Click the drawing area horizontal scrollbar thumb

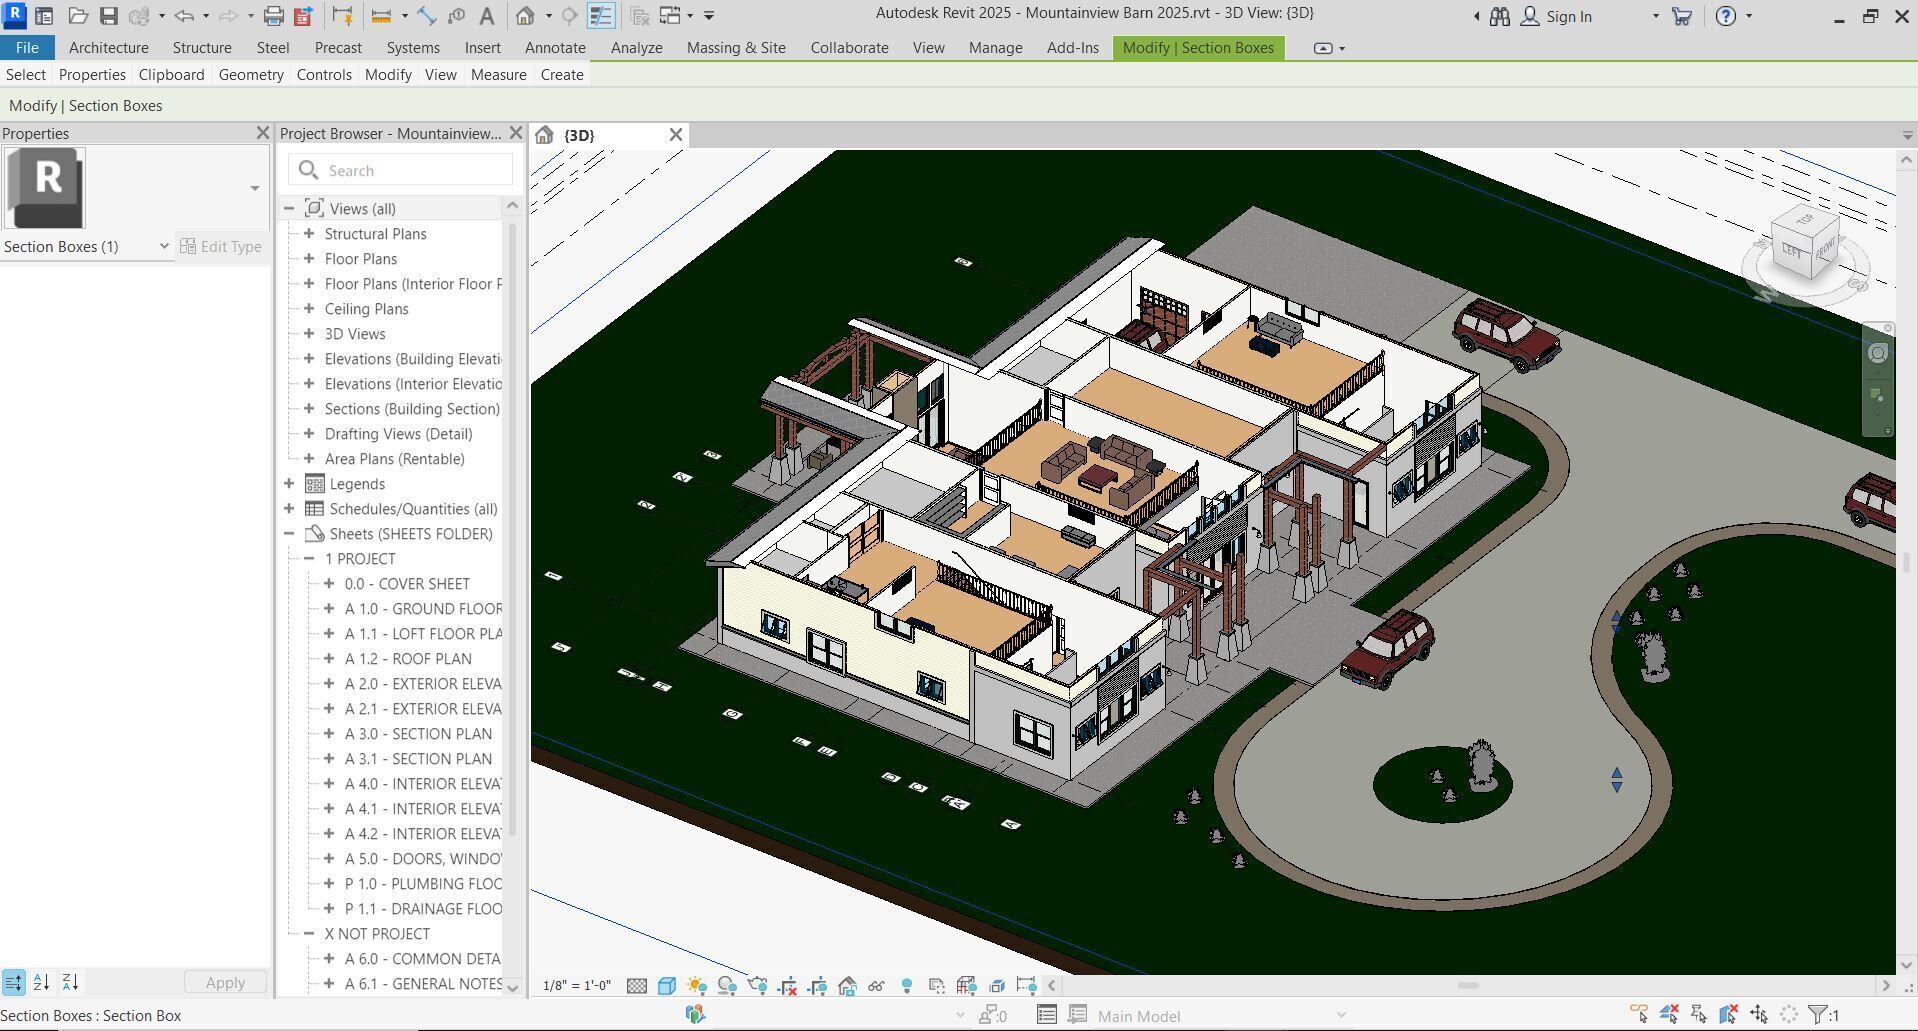click(1467, 986)
